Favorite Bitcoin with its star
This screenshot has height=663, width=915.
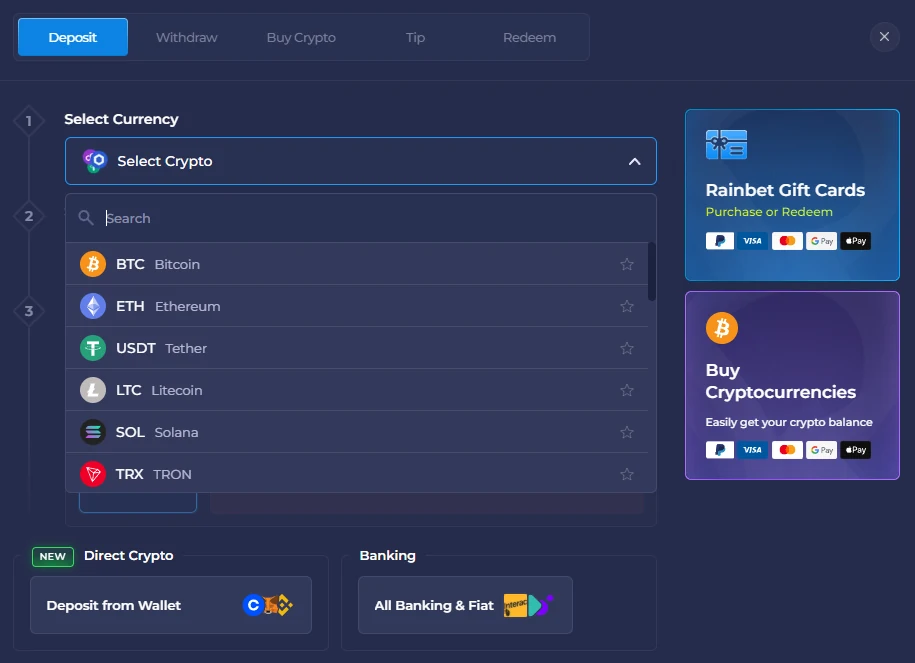[627, 264]
